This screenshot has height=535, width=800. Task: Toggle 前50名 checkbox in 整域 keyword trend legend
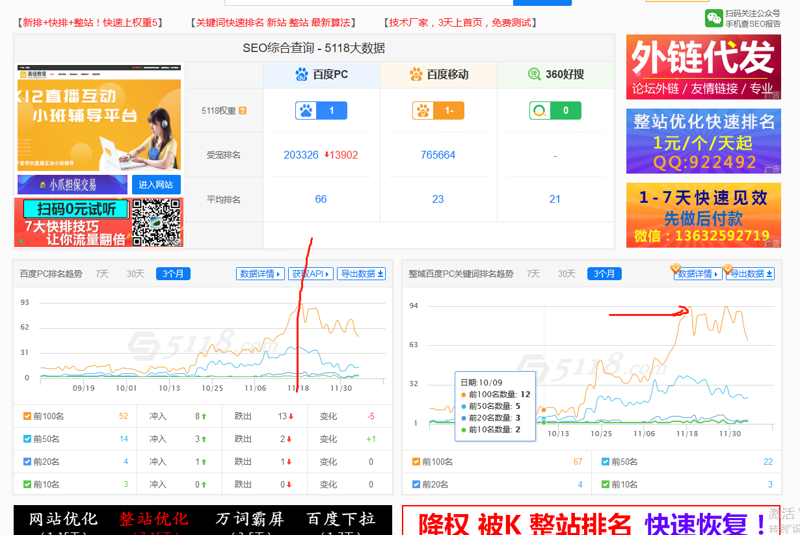pos(605,462)
